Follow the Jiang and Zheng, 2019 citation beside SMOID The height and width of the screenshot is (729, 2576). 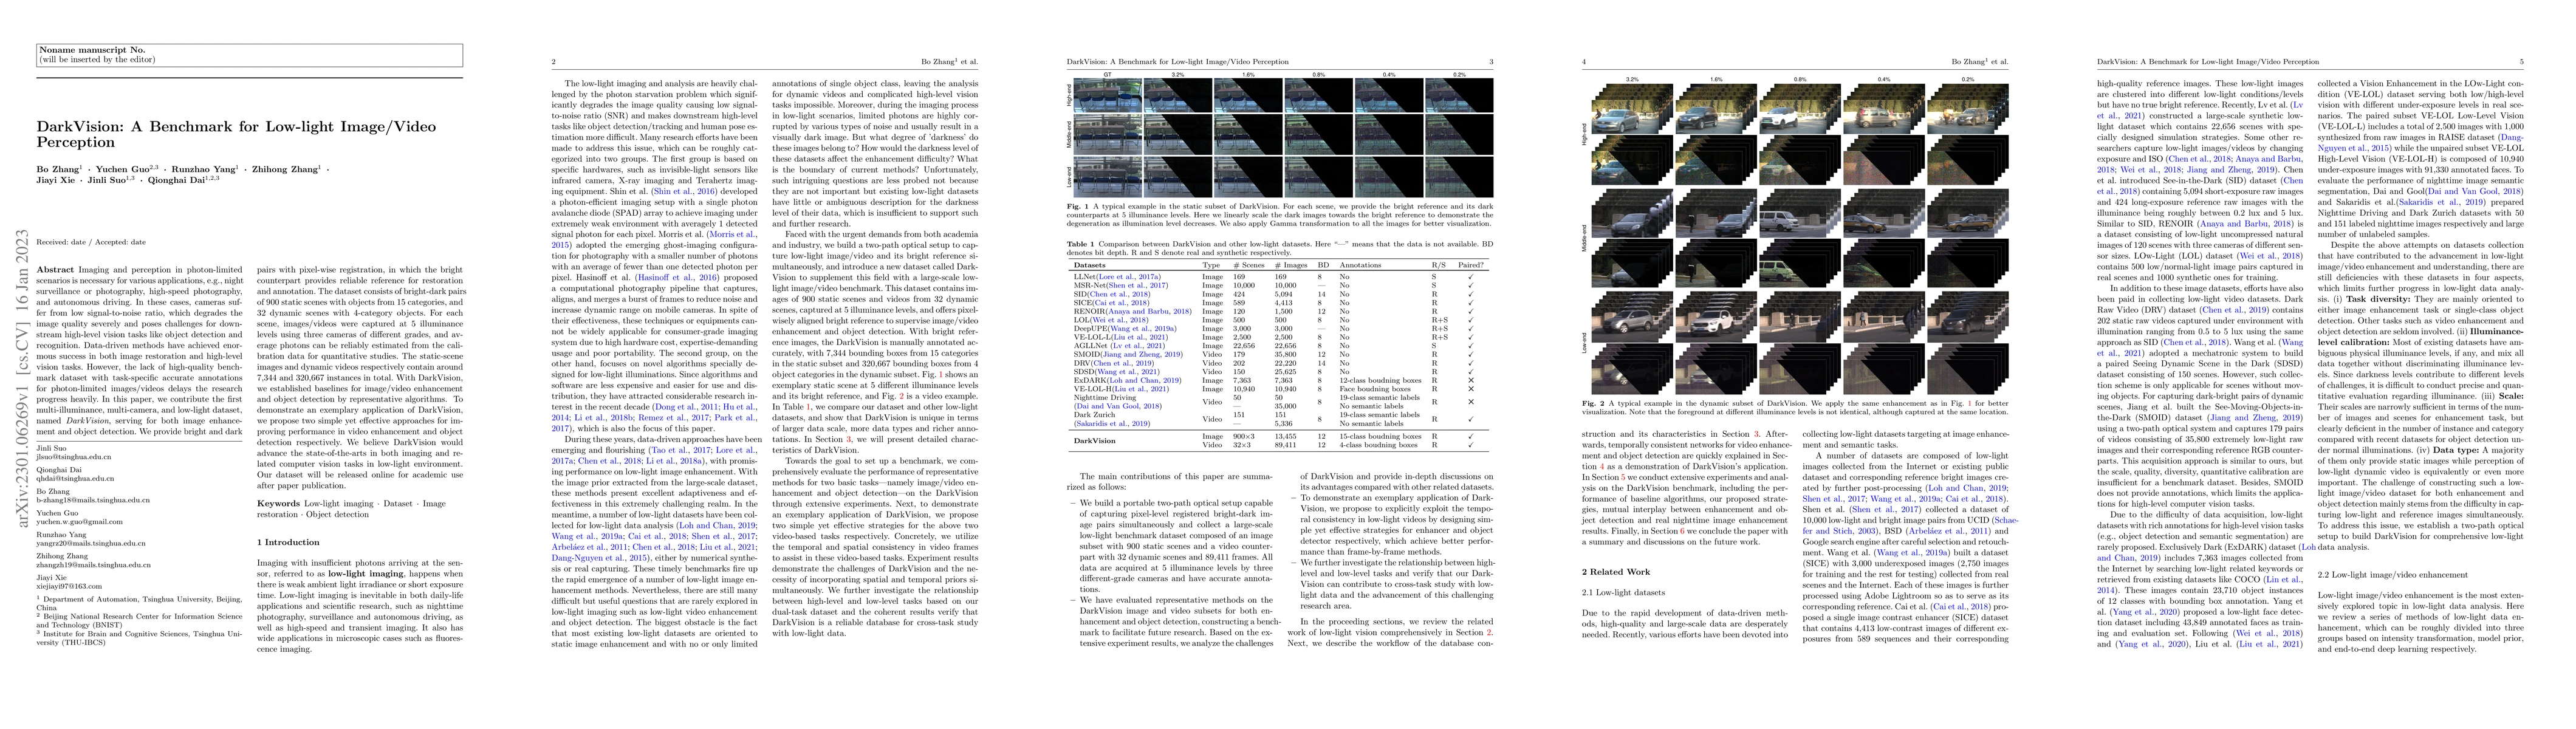(1142, 355)
